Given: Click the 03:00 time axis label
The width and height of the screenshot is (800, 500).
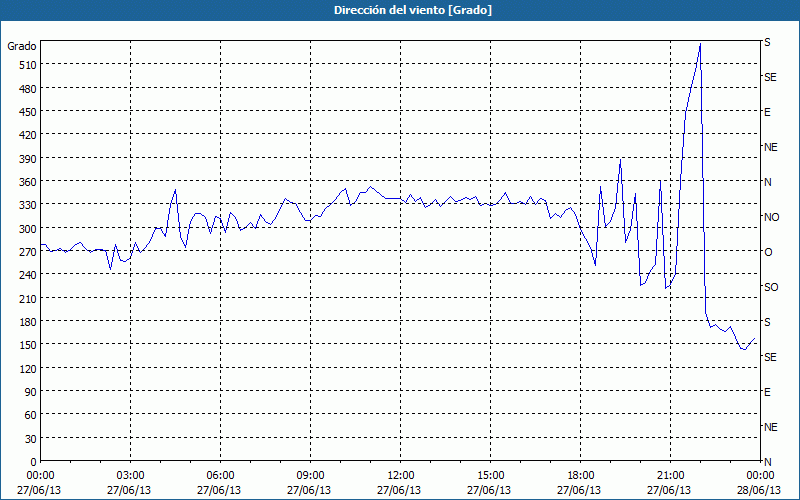Looking at the screenshot, I should [x=131, y=476].
